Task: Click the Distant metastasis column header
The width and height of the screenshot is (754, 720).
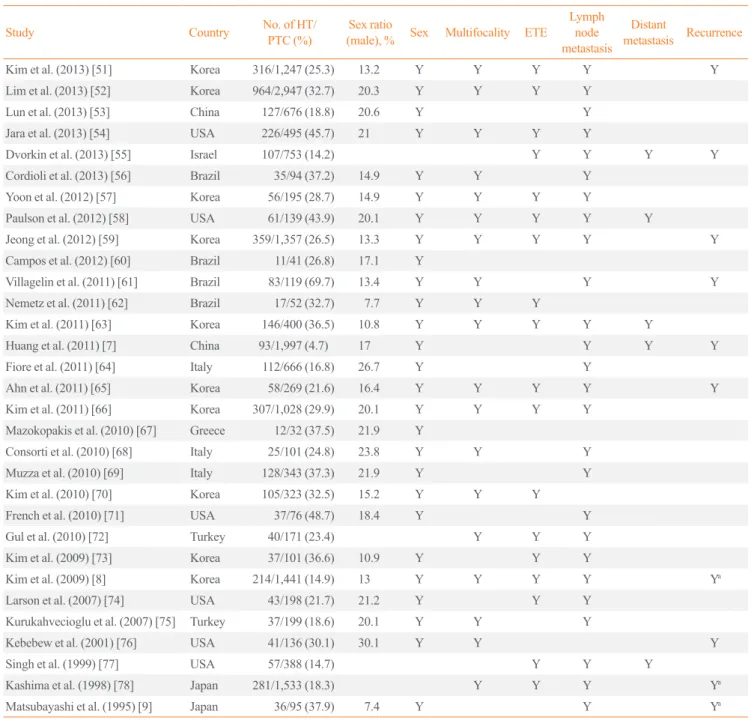Action: point(648,33)
